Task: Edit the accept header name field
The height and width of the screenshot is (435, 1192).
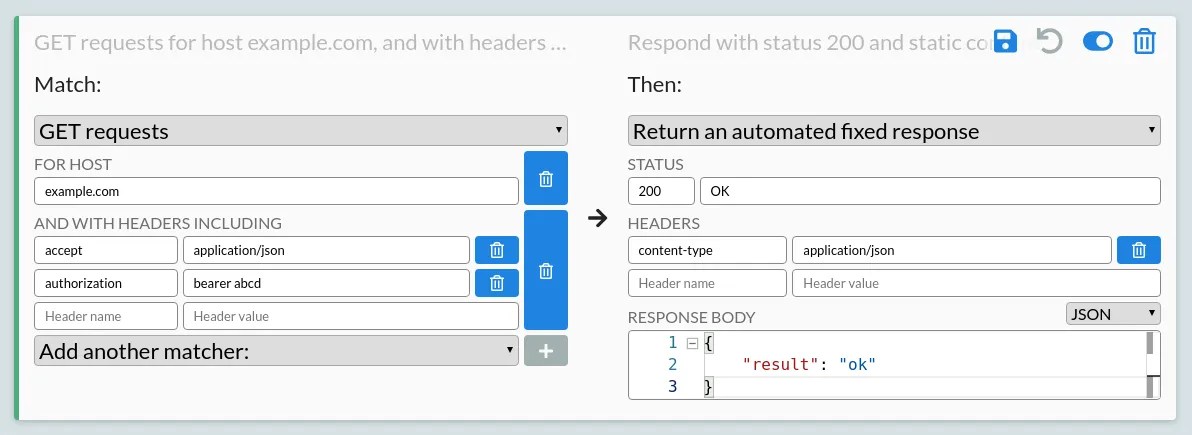Action: coord(106,249)
